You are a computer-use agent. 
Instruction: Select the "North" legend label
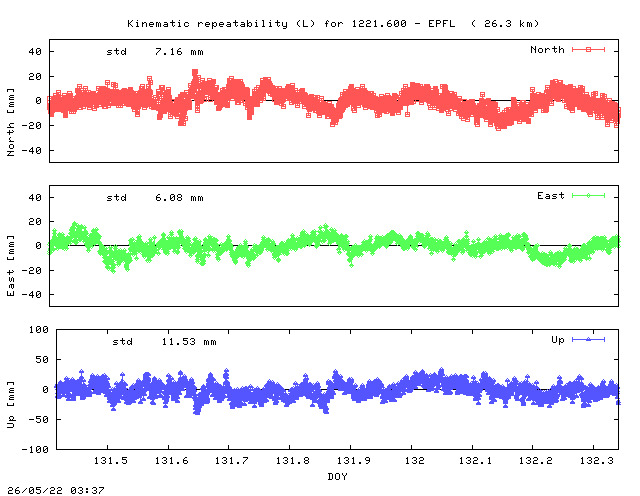[x=547, y=50]
